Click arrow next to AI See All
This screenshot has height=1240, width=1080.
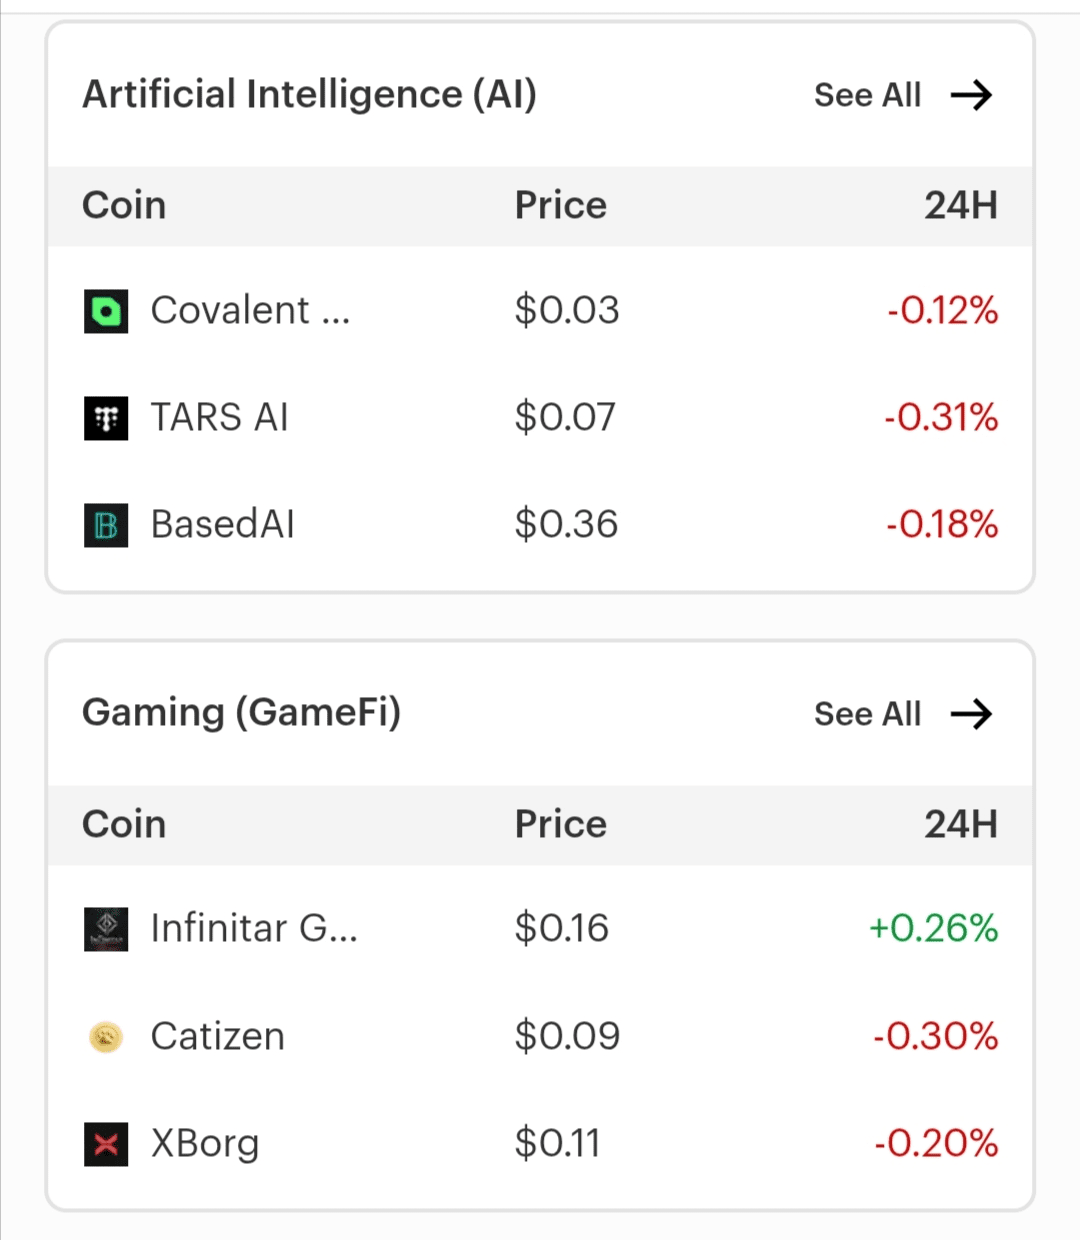click(x=971, y=96)
